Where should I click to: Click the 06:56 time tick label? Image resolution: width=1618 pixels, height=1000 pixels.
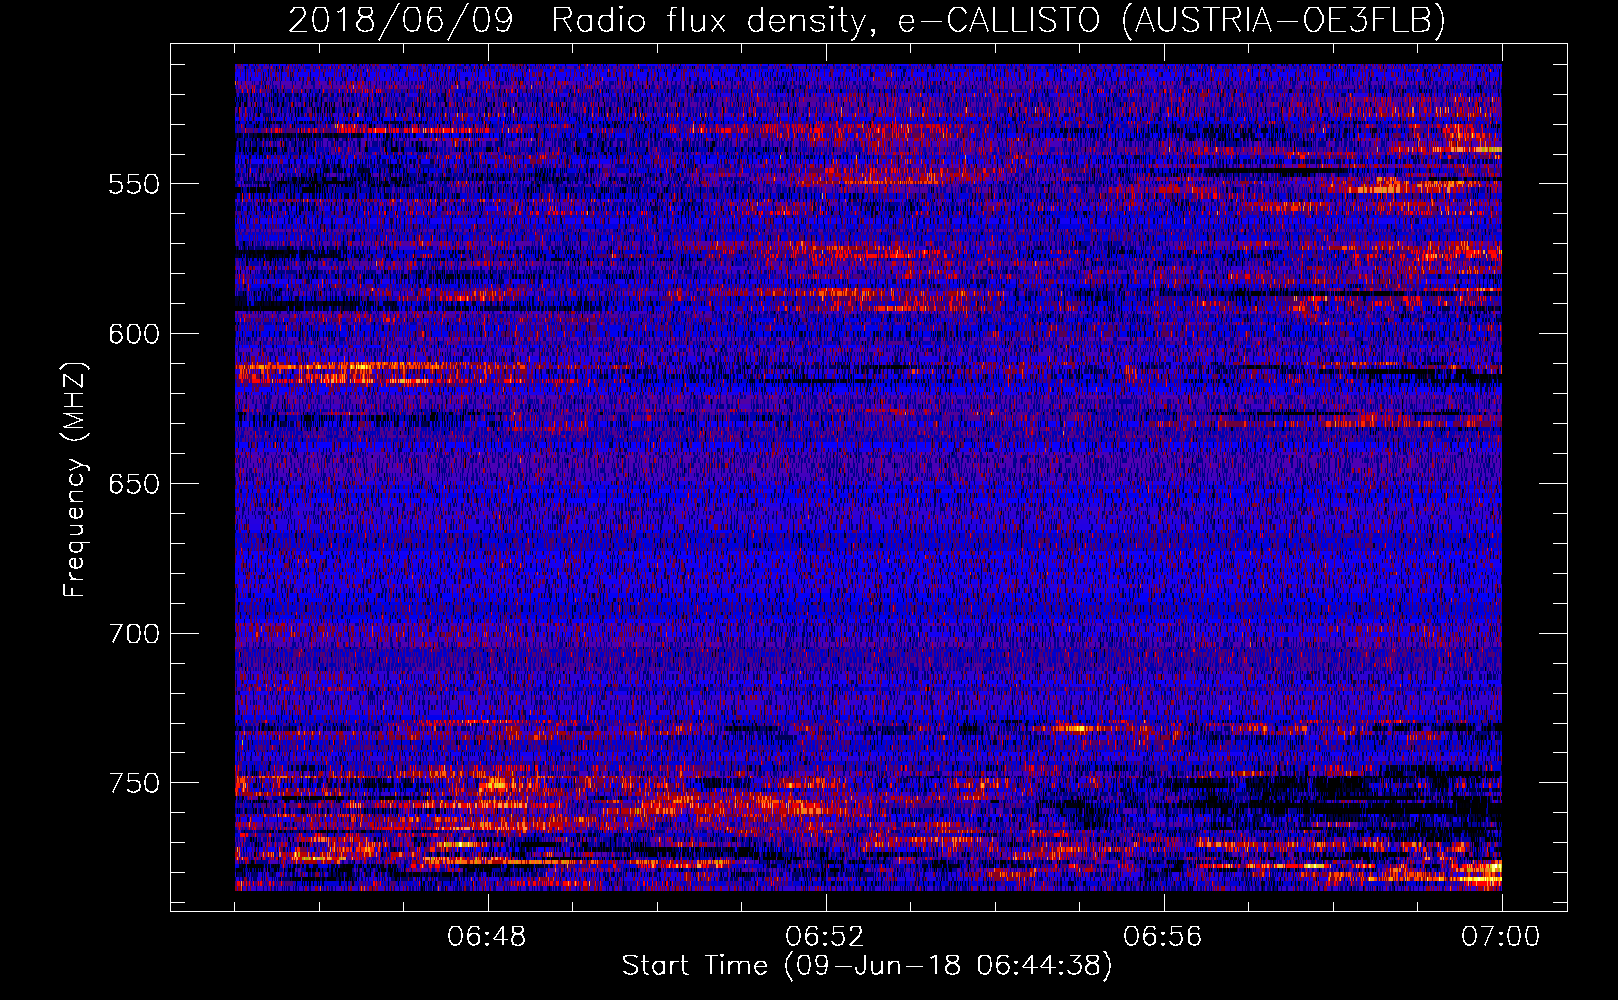coord(1163,937)
